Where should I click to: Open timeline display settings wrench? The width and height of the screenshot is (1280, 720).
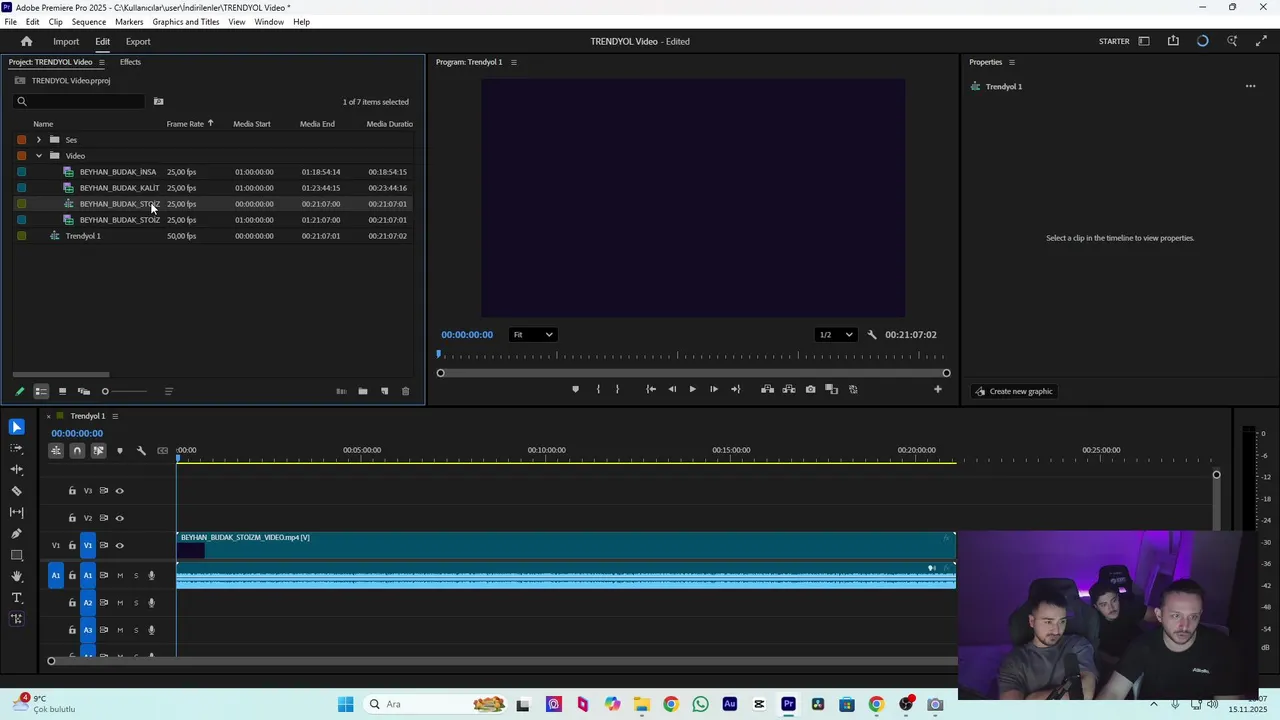(x=141, y=451)
